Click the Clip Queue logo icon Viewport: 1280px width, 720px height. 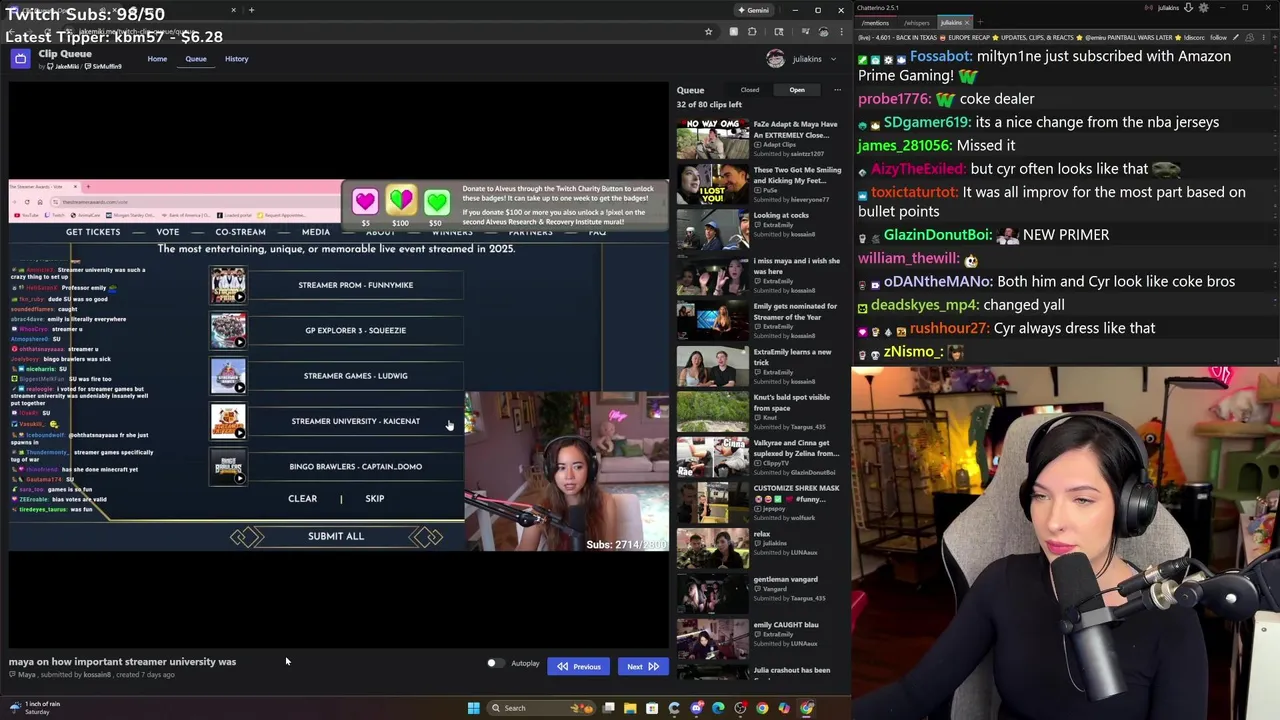20,59
